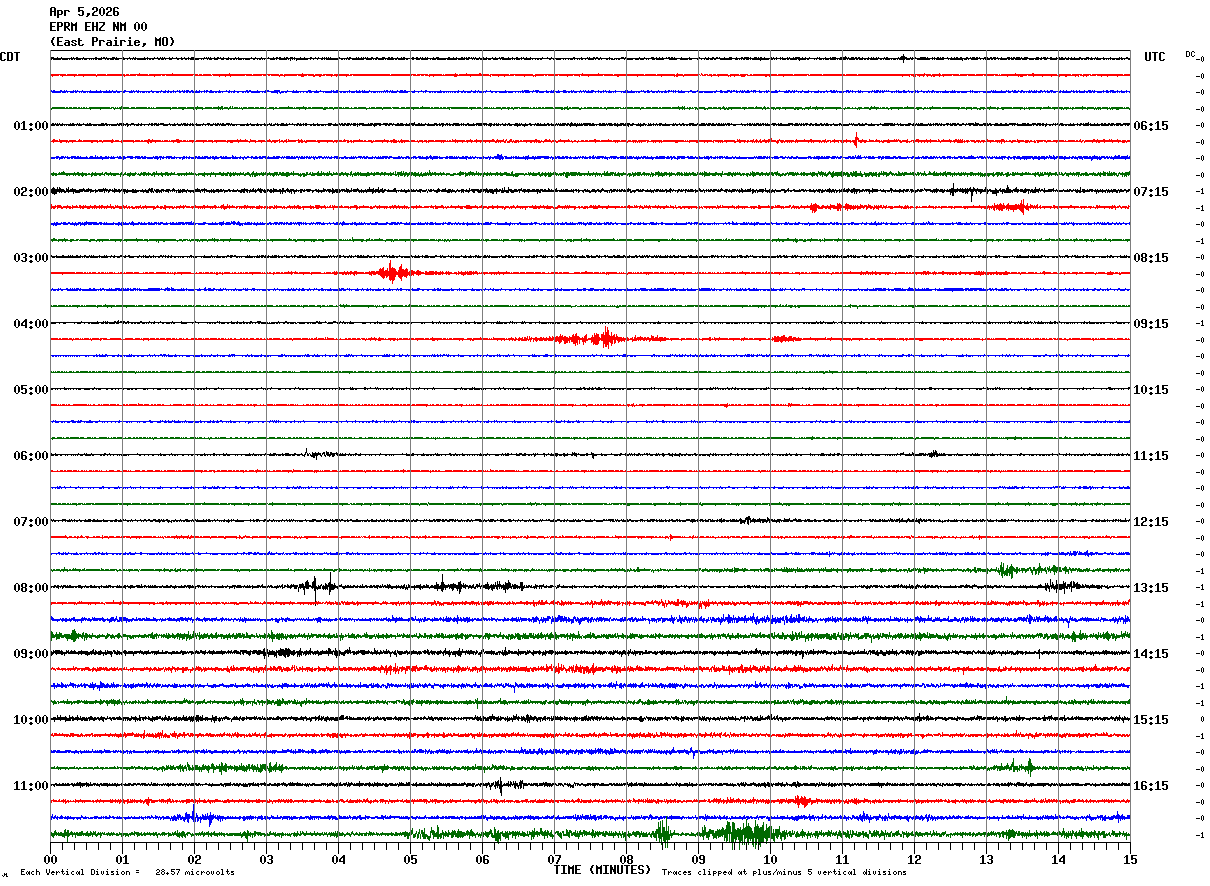Click minute tick label '10' on x-axis
The width and height of the screenshot is (1210, 886).
tap(770, 859)
